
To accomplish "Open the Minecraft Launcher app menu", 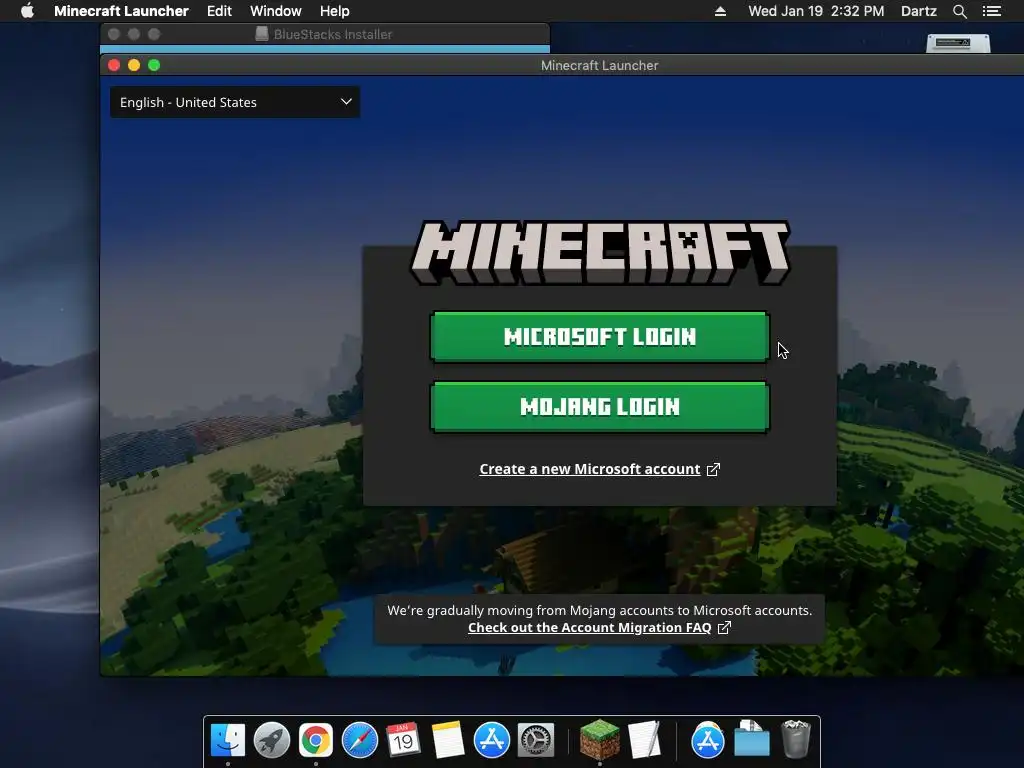I will [121, 11].
